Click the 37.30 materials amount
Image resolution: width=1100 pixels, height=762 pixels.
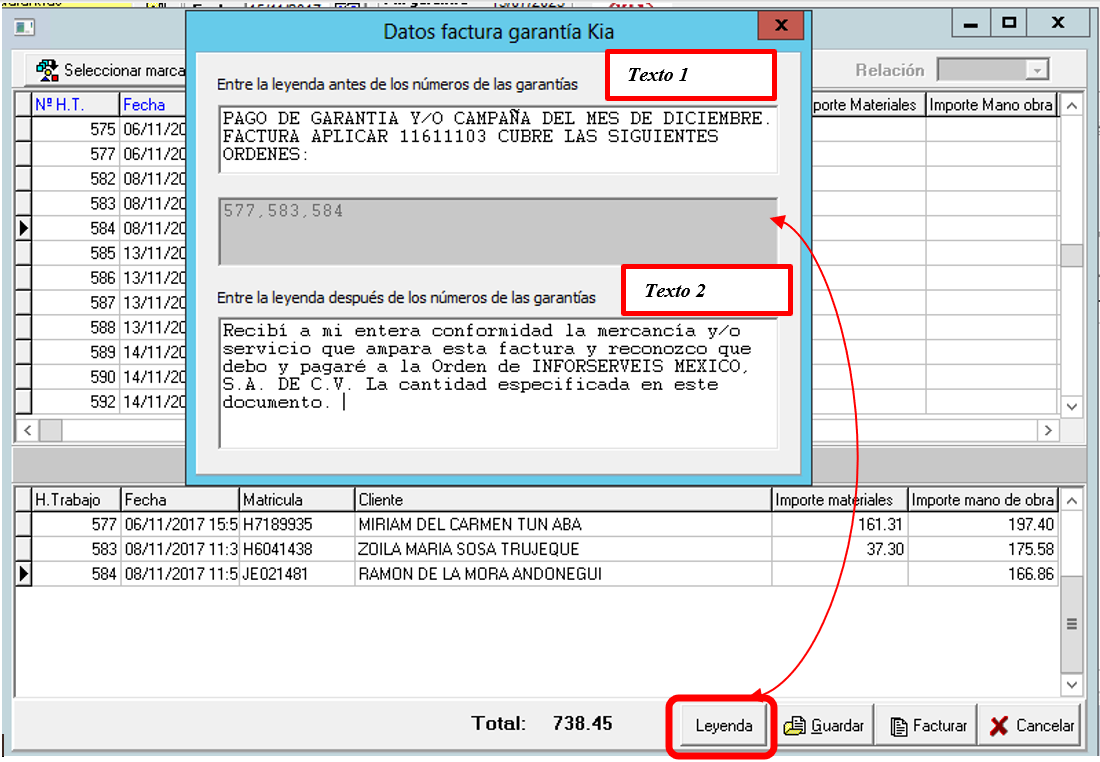click(885, 549)
